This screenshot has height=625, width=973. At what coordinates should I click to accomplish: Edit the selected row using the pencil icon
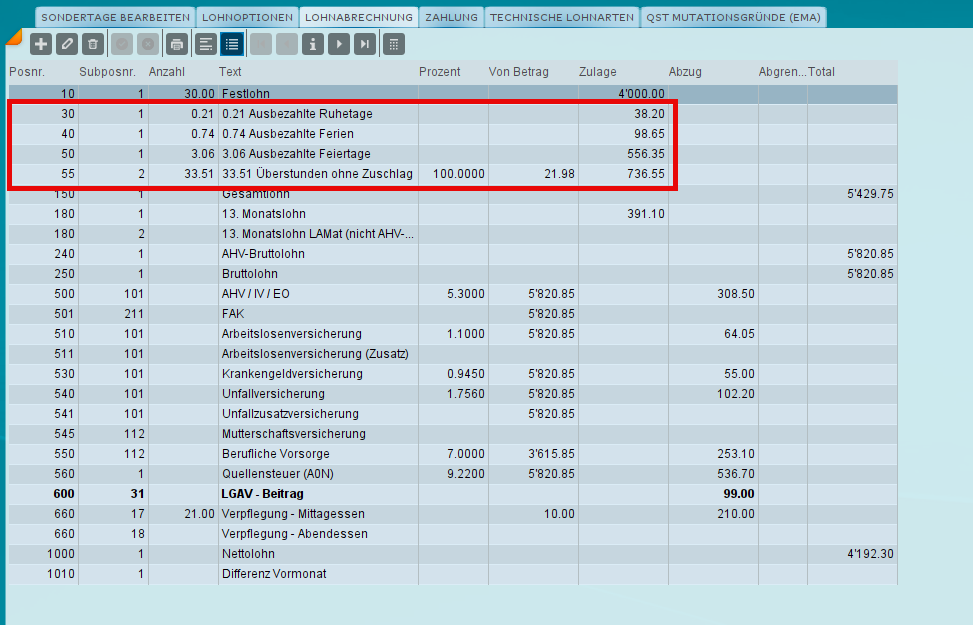(67, 44)
